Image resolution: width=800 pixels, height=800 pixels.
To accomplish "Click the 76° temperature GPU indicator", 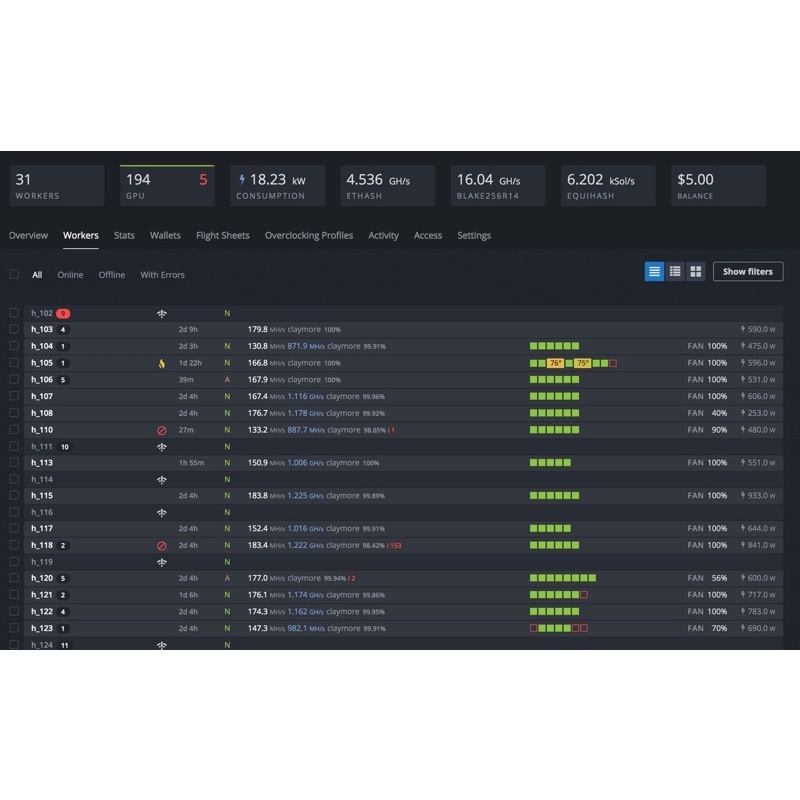I will (x=555, y=363).
